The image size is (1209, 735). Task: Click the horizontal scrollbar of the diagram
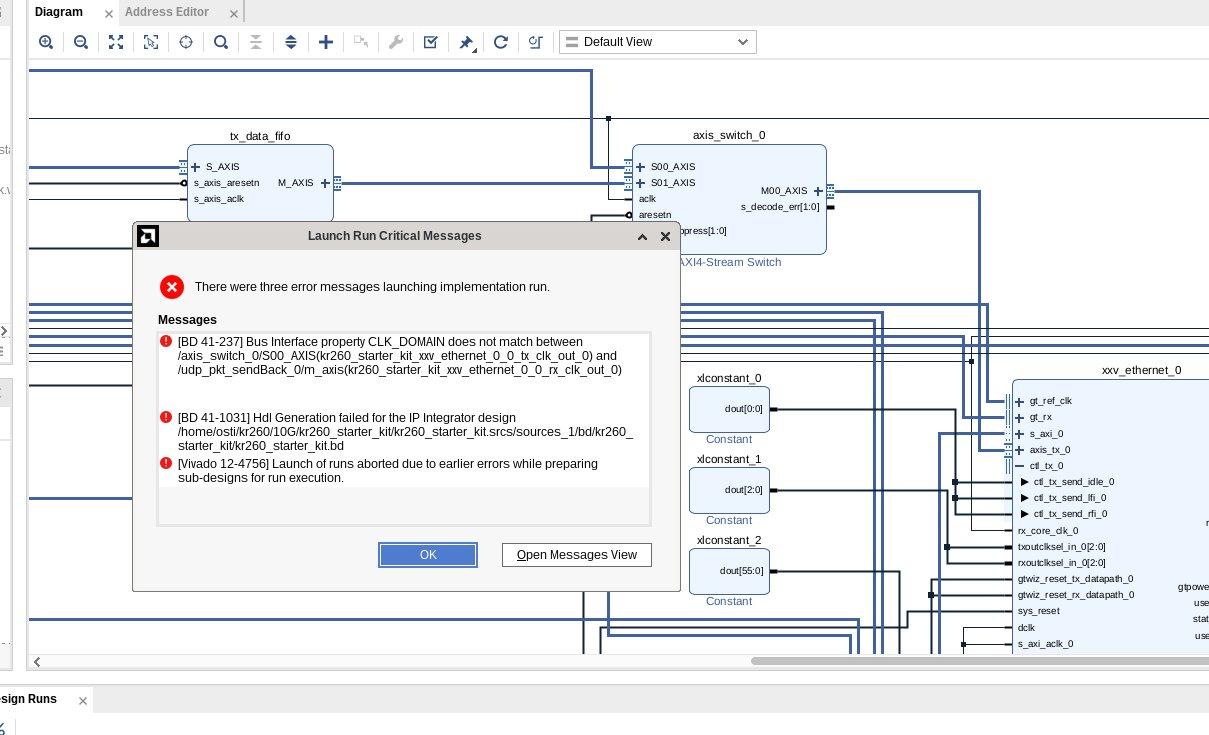point(980,661)
